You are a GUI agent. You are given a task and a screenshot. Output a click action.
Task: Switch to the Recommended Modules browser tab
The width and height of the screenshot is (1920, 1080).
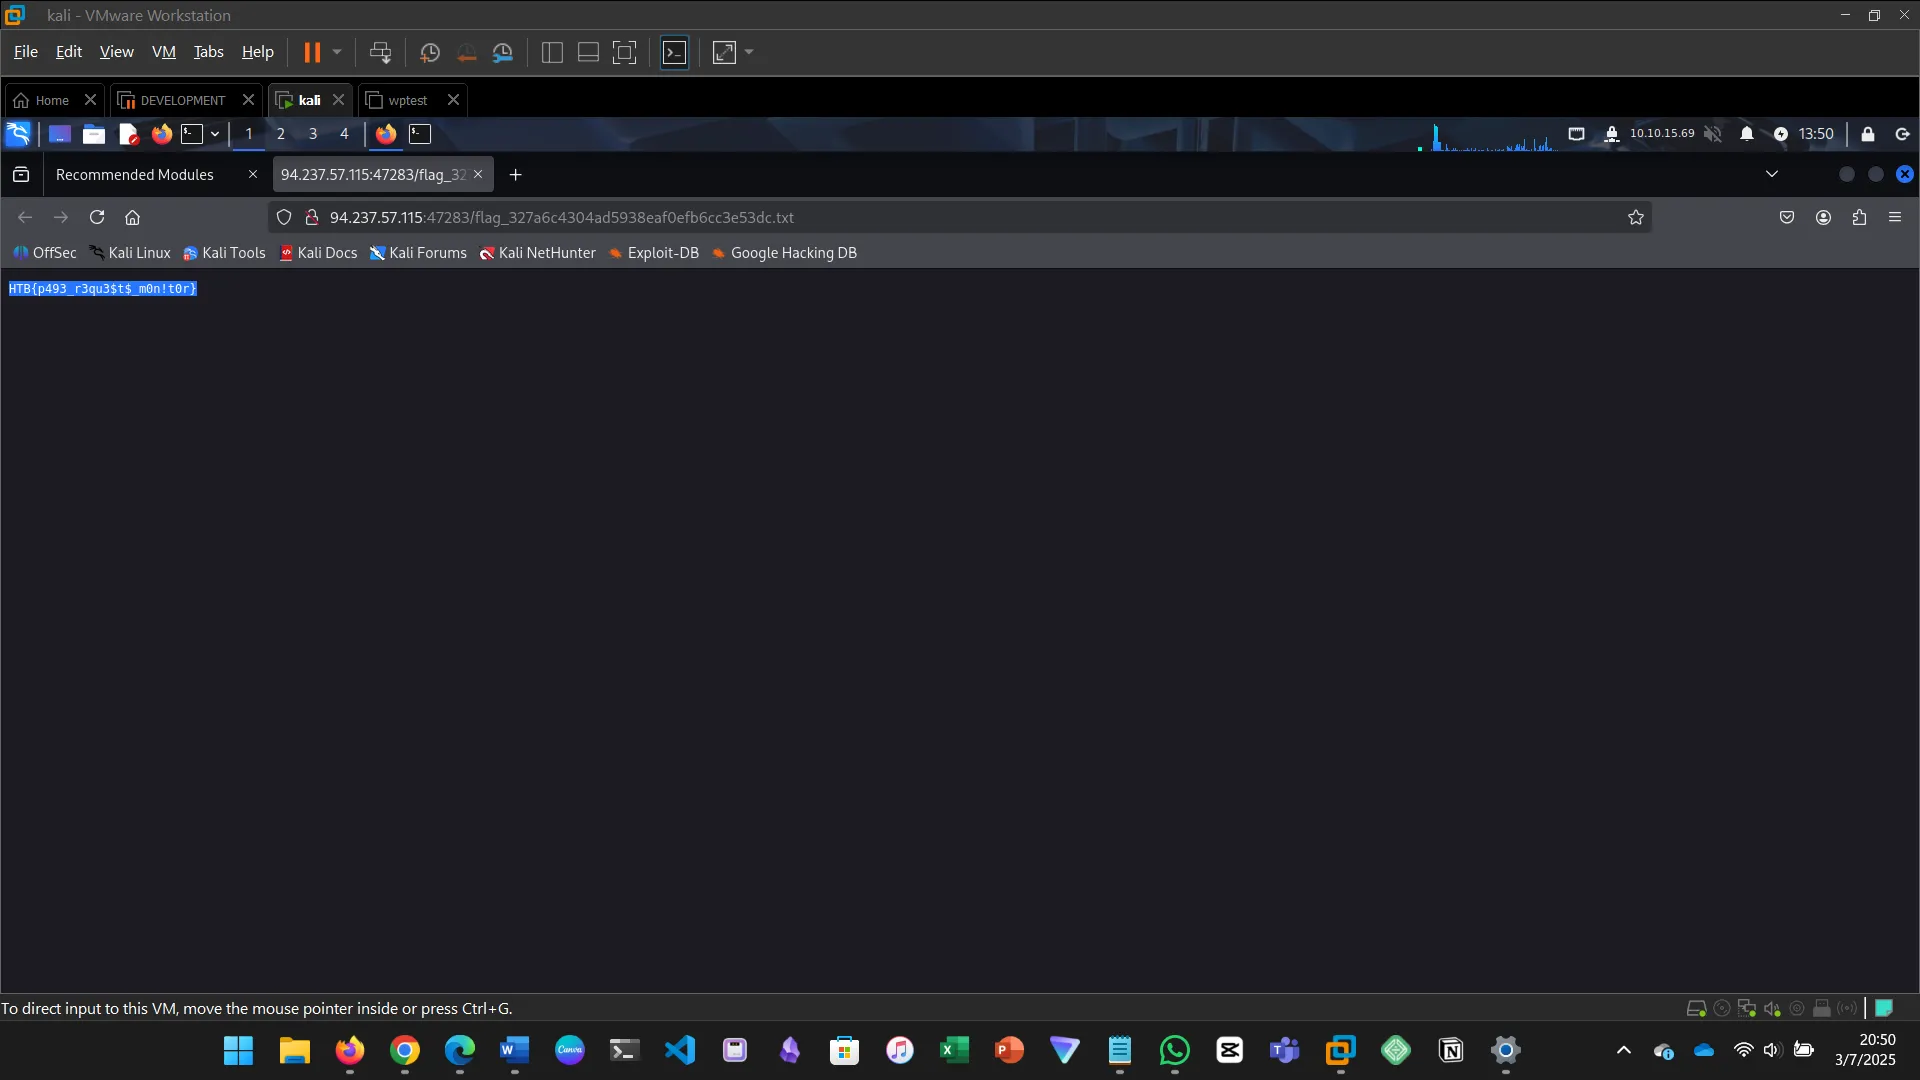click(x=135, y=175)
